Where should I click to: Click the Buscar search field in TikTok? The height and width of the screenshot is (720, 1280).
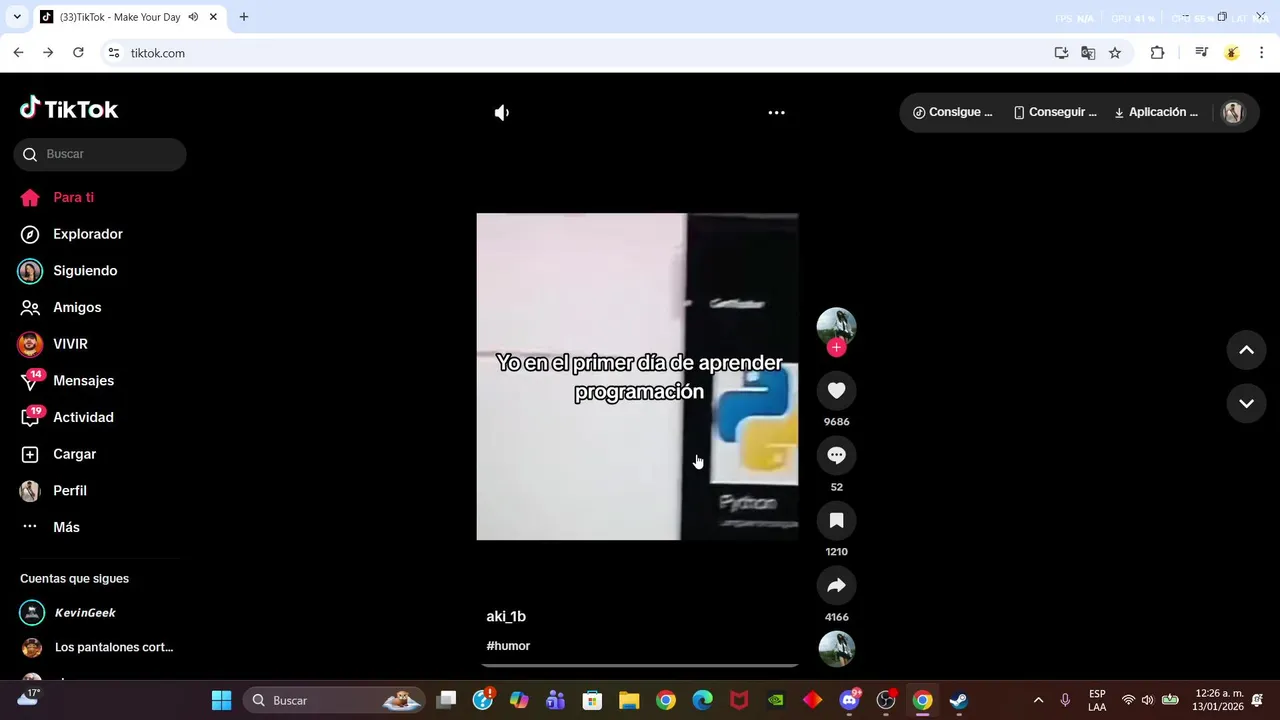point(100,154)
